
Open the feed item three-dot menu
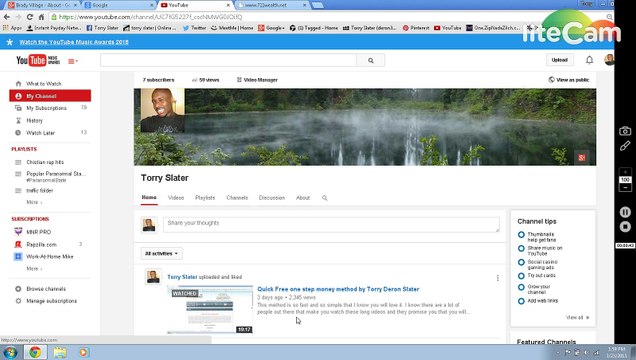pyautogui.click(x=497, y=278)
